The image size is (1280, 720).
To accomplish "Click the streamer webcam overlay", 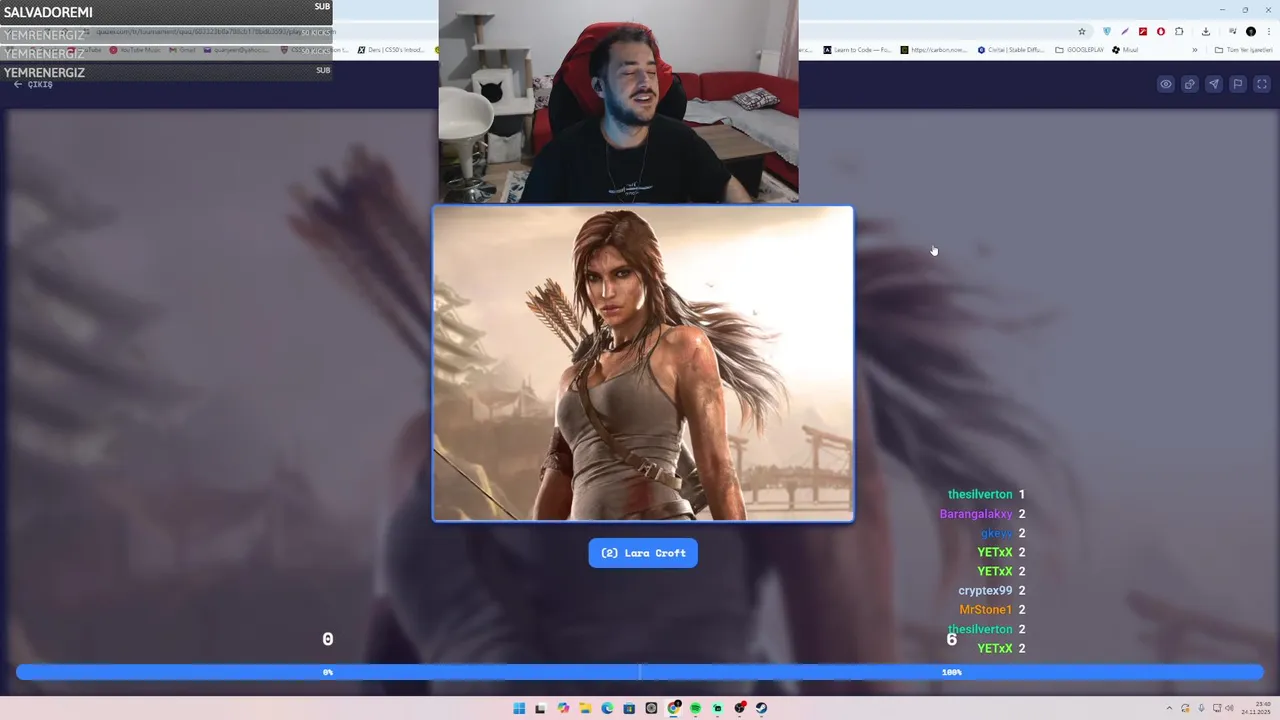I will (618, 101).
